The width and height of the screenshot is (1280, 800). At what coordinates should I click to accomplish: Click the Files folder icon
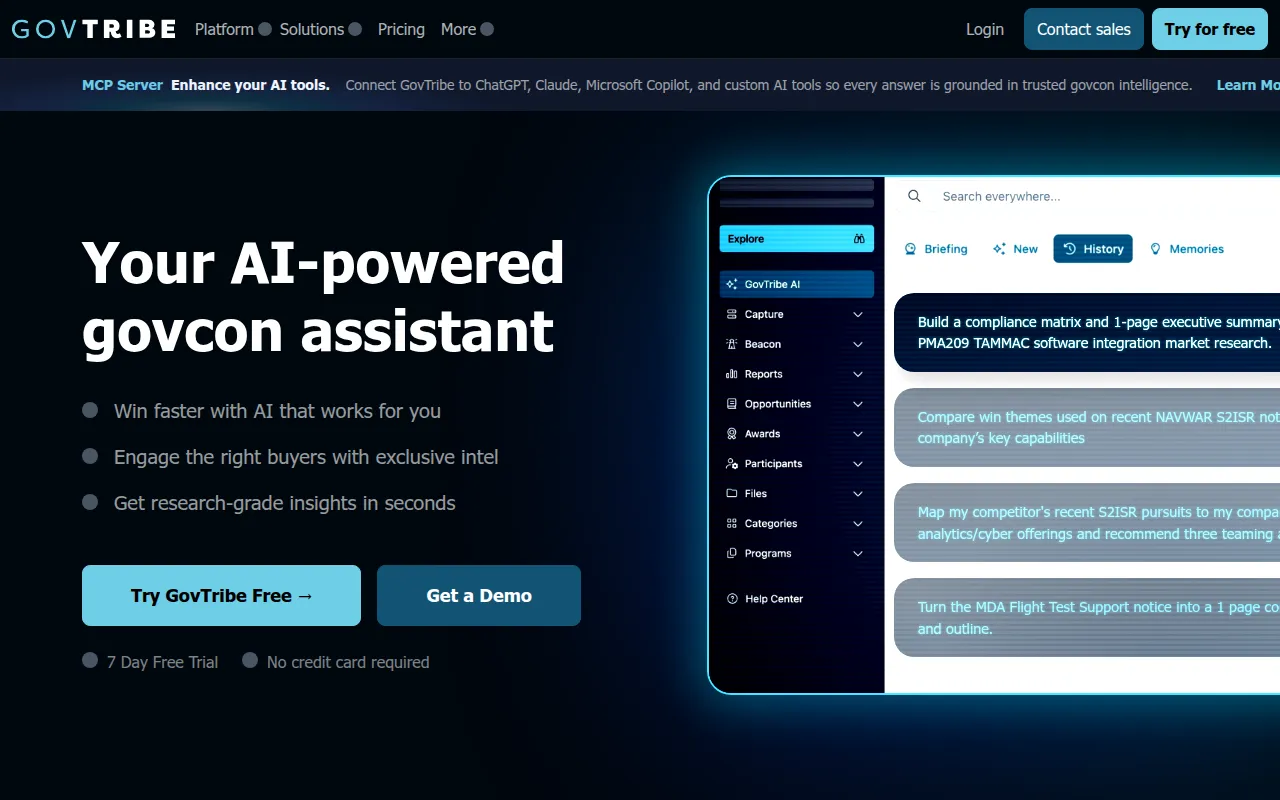click(732, 494)
